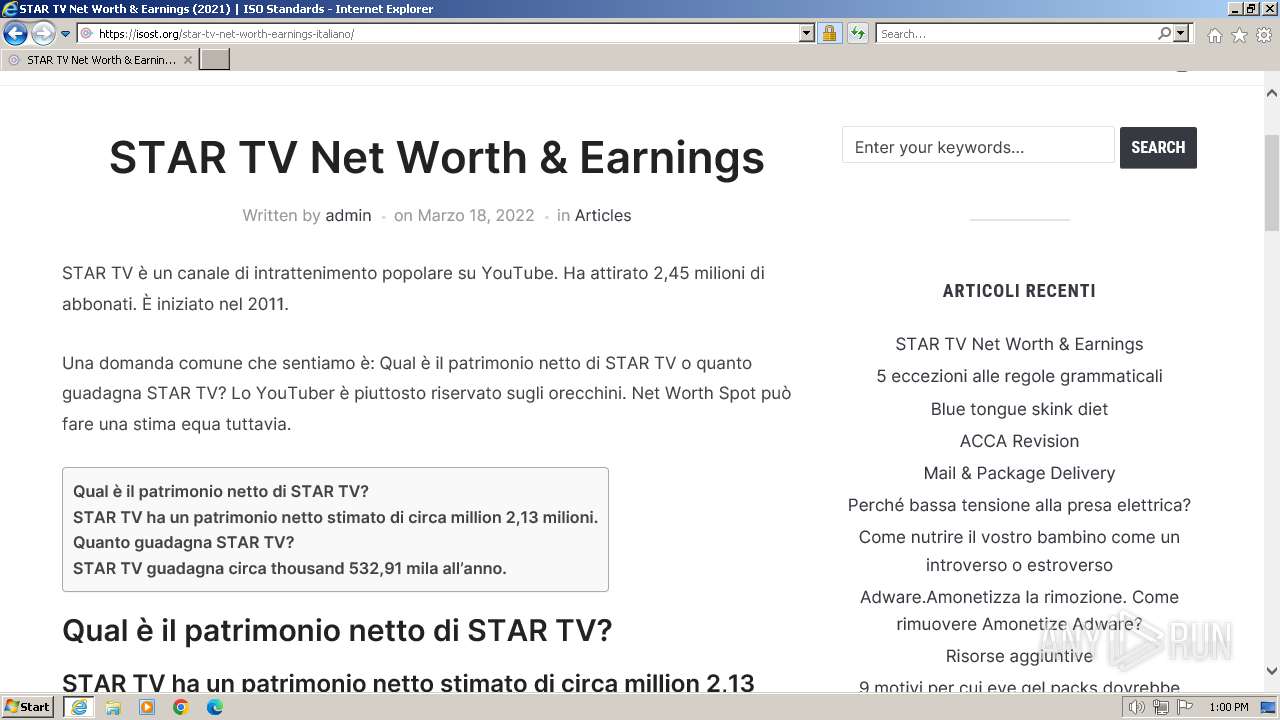Click the Enter your keywords field
The height and width of the screenshot is (720, 1280).
click(x=978, y=147)
